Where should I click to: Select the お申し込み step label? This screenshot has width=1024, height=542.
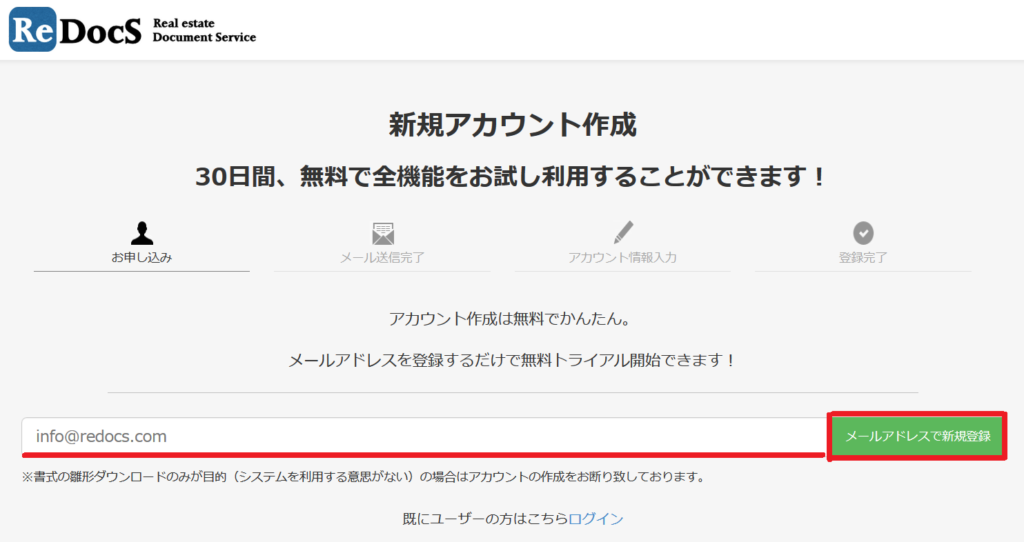[x=142, y=257]
